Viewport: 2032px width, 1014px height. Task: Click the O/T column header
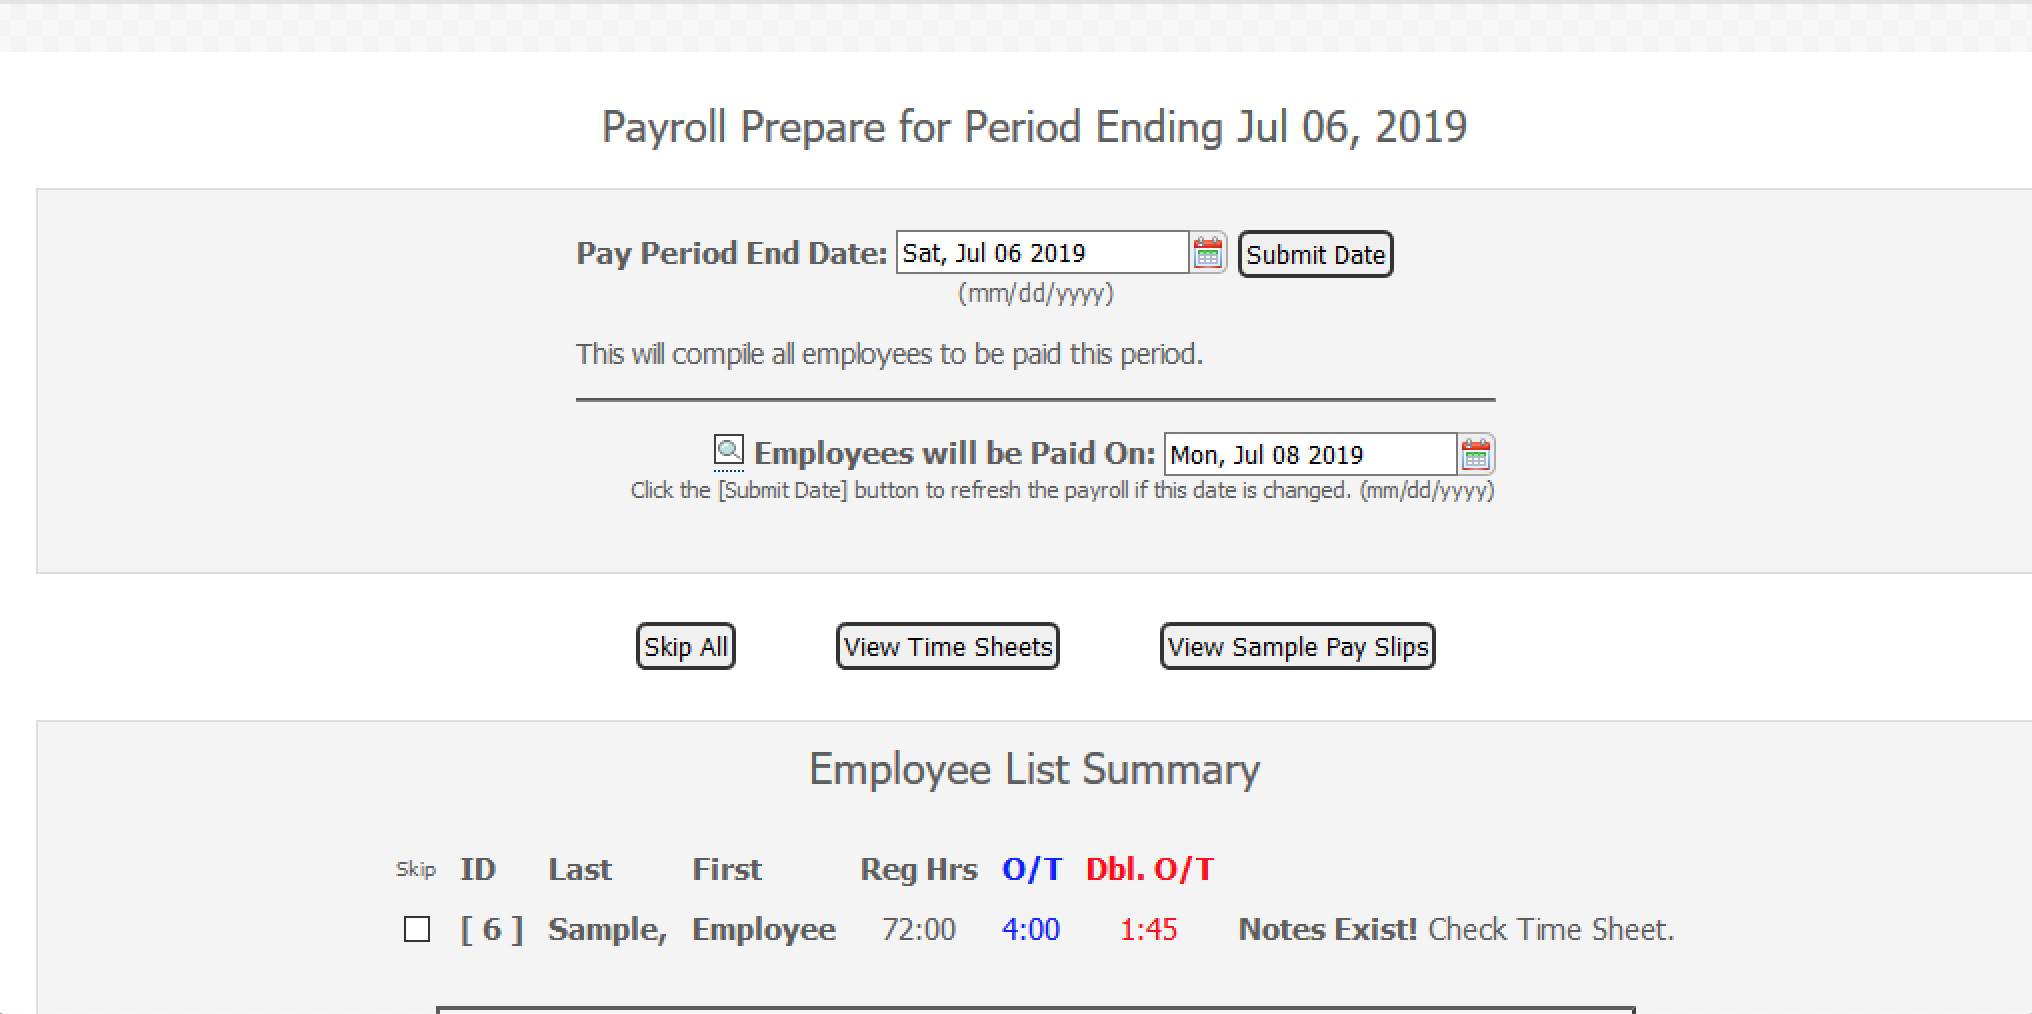click(1030, 869)
